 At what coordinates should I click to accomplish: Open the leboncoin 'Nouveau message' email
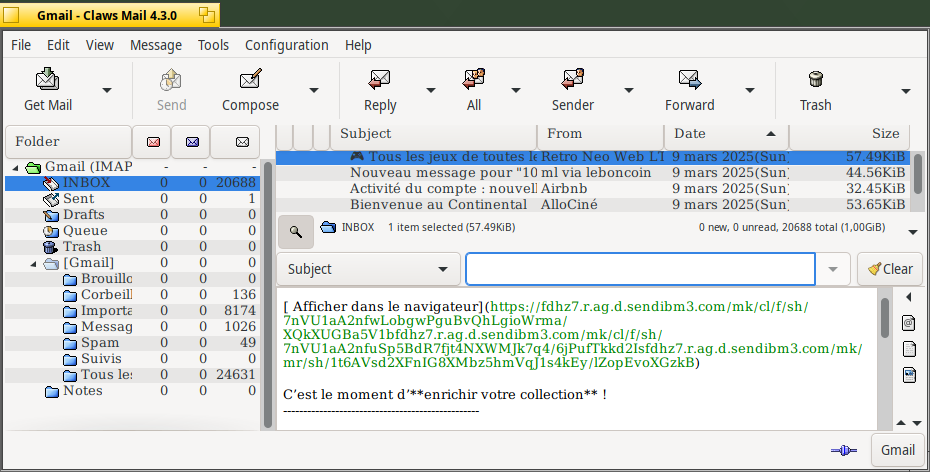click(x=593, y=173)
